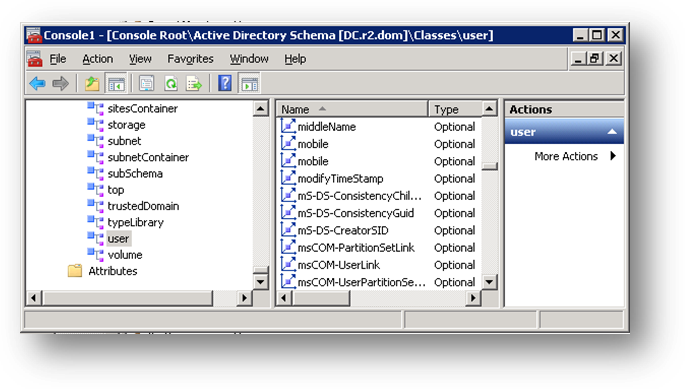Click More Actions in the Actions pane
This screenshot has width=685, height=389.
pos(566,156)
